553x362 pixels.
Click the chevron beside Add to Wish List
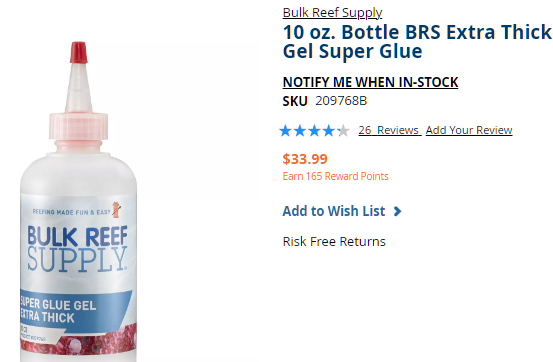[x=397, y=211]
